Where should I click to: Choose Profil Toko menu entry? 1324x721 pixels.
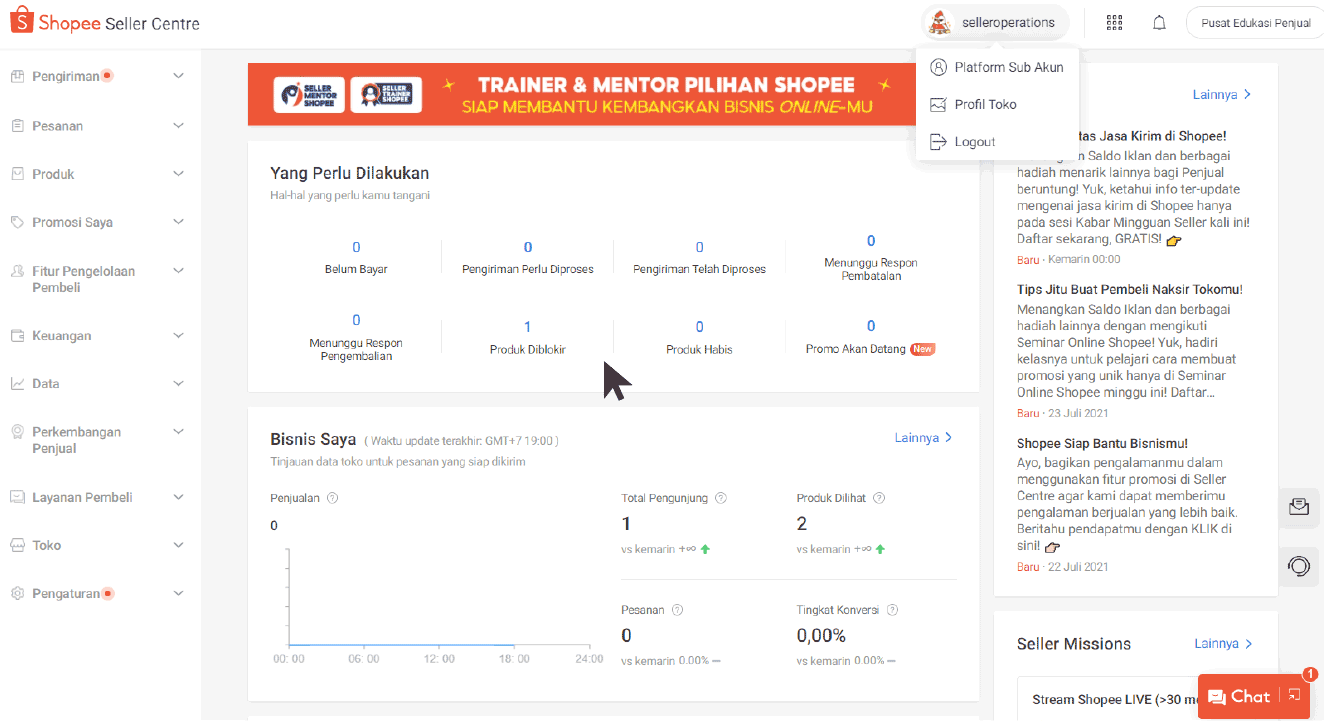tap(985, 104)
